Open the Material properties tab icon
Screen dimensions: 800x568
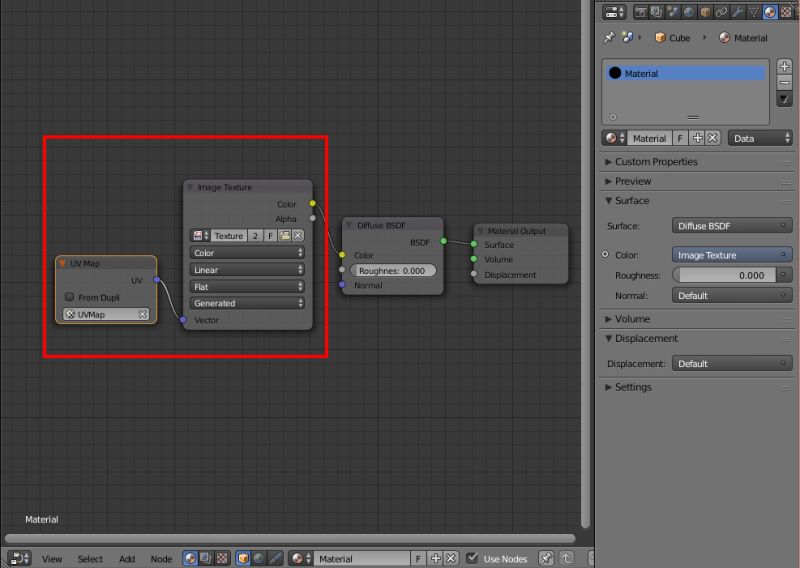coord(770,12)
